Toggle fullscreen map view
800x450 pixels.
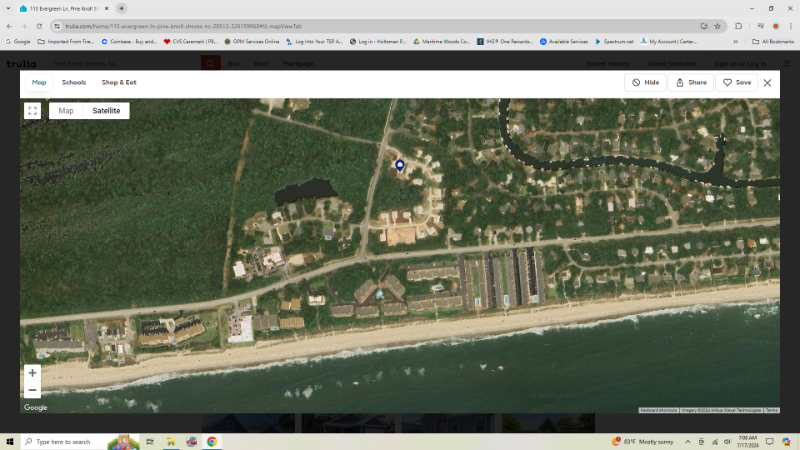(x=32, y=111)
